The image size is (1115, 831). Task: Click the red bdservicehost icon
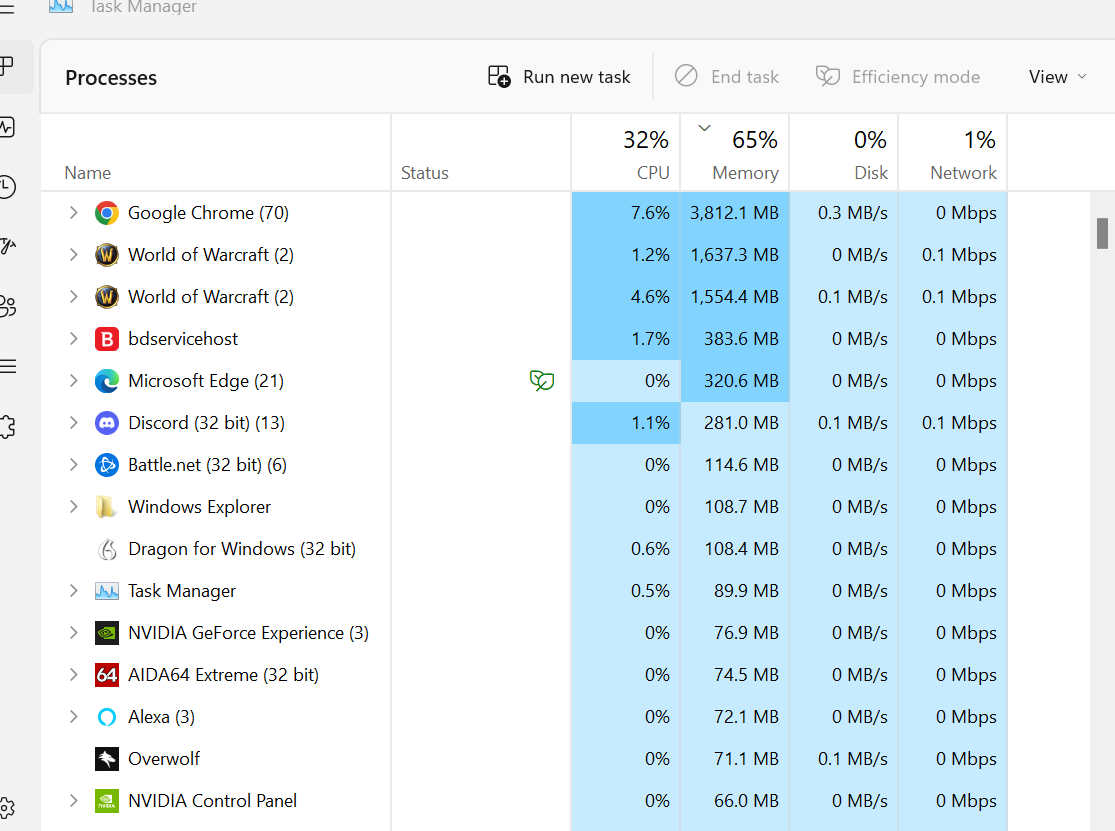[x=107, y=339]
